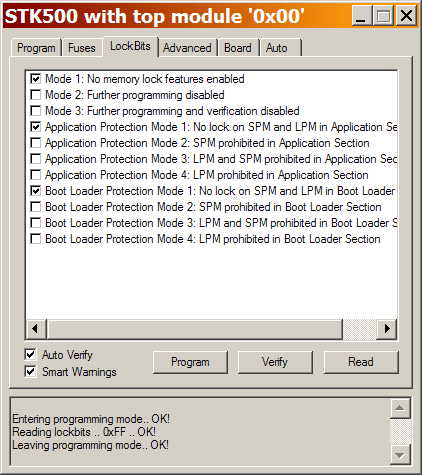Screen dimensions: 422x475
Task: Close the STK500 window
Action: (406, 16)
